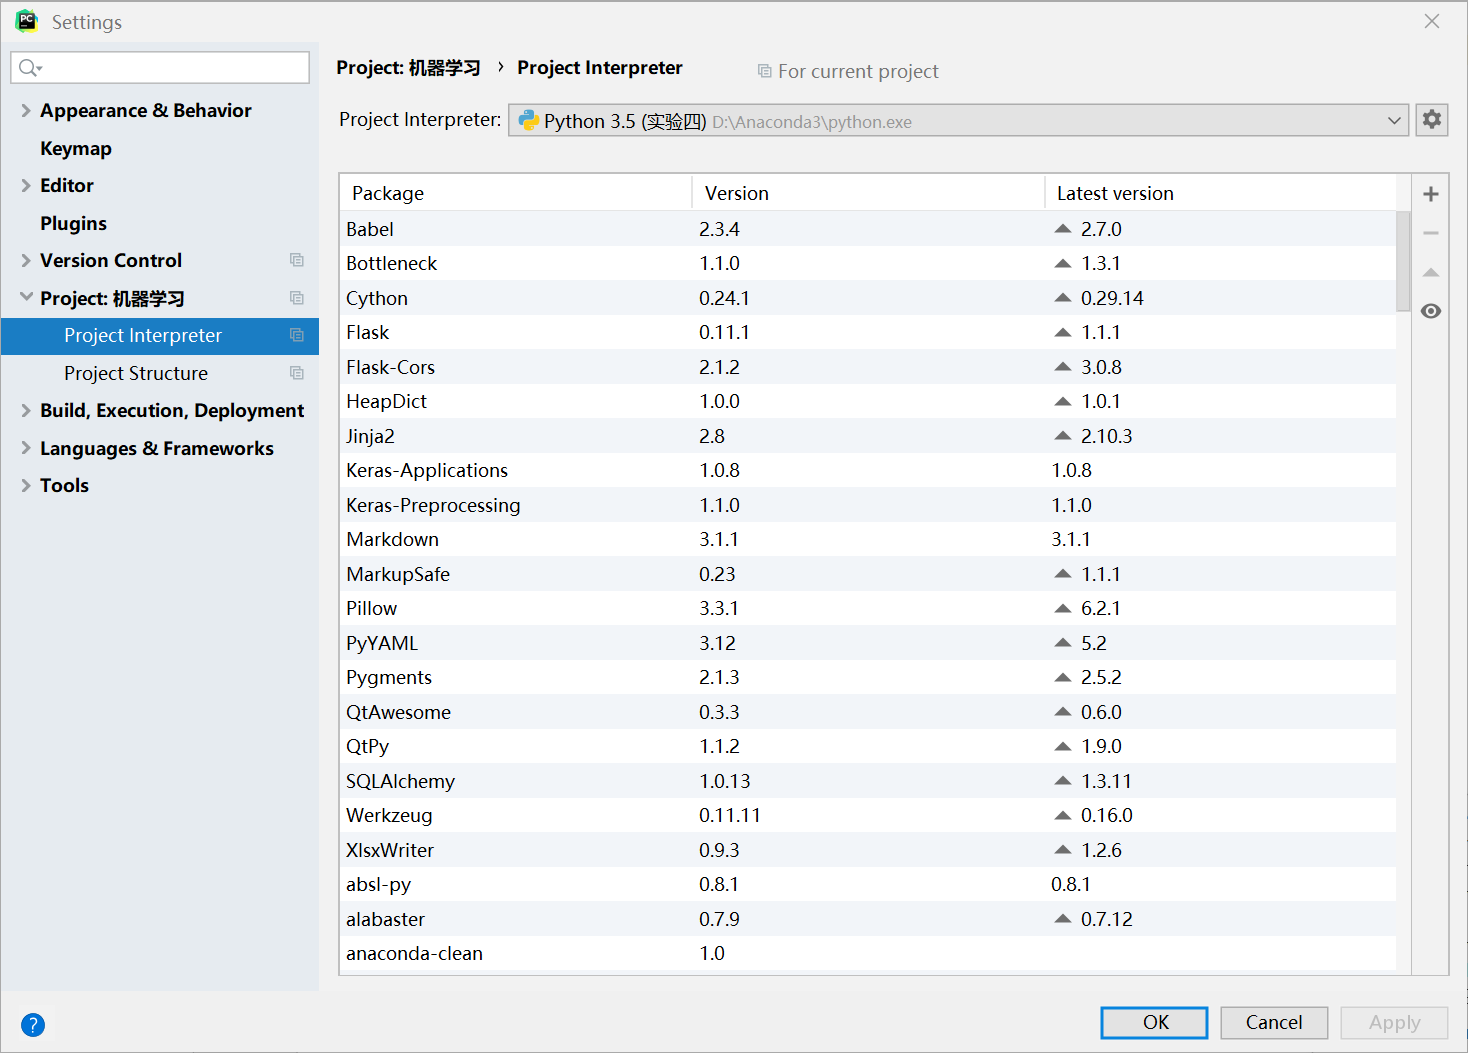1468x1053 pixels.
Task: Click the blue help question mark icon
Action: tap(33, 1025)
